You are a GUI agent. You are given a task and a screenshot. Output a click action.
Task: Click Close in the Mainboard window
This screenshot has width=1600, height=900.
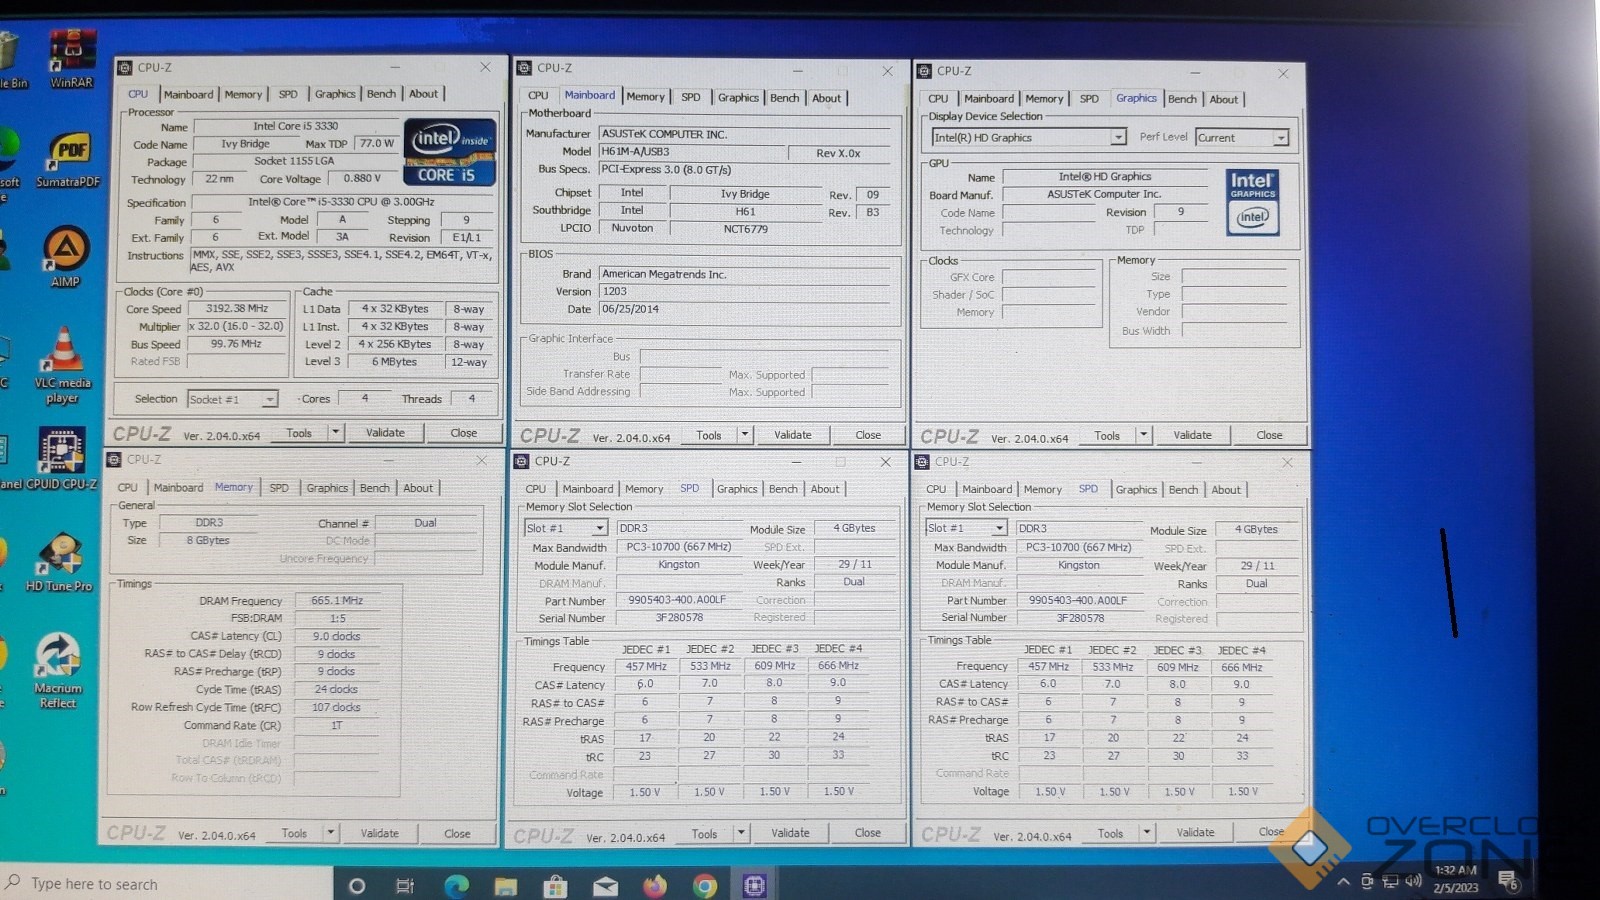pyautogui.click(x=868, y=435)
